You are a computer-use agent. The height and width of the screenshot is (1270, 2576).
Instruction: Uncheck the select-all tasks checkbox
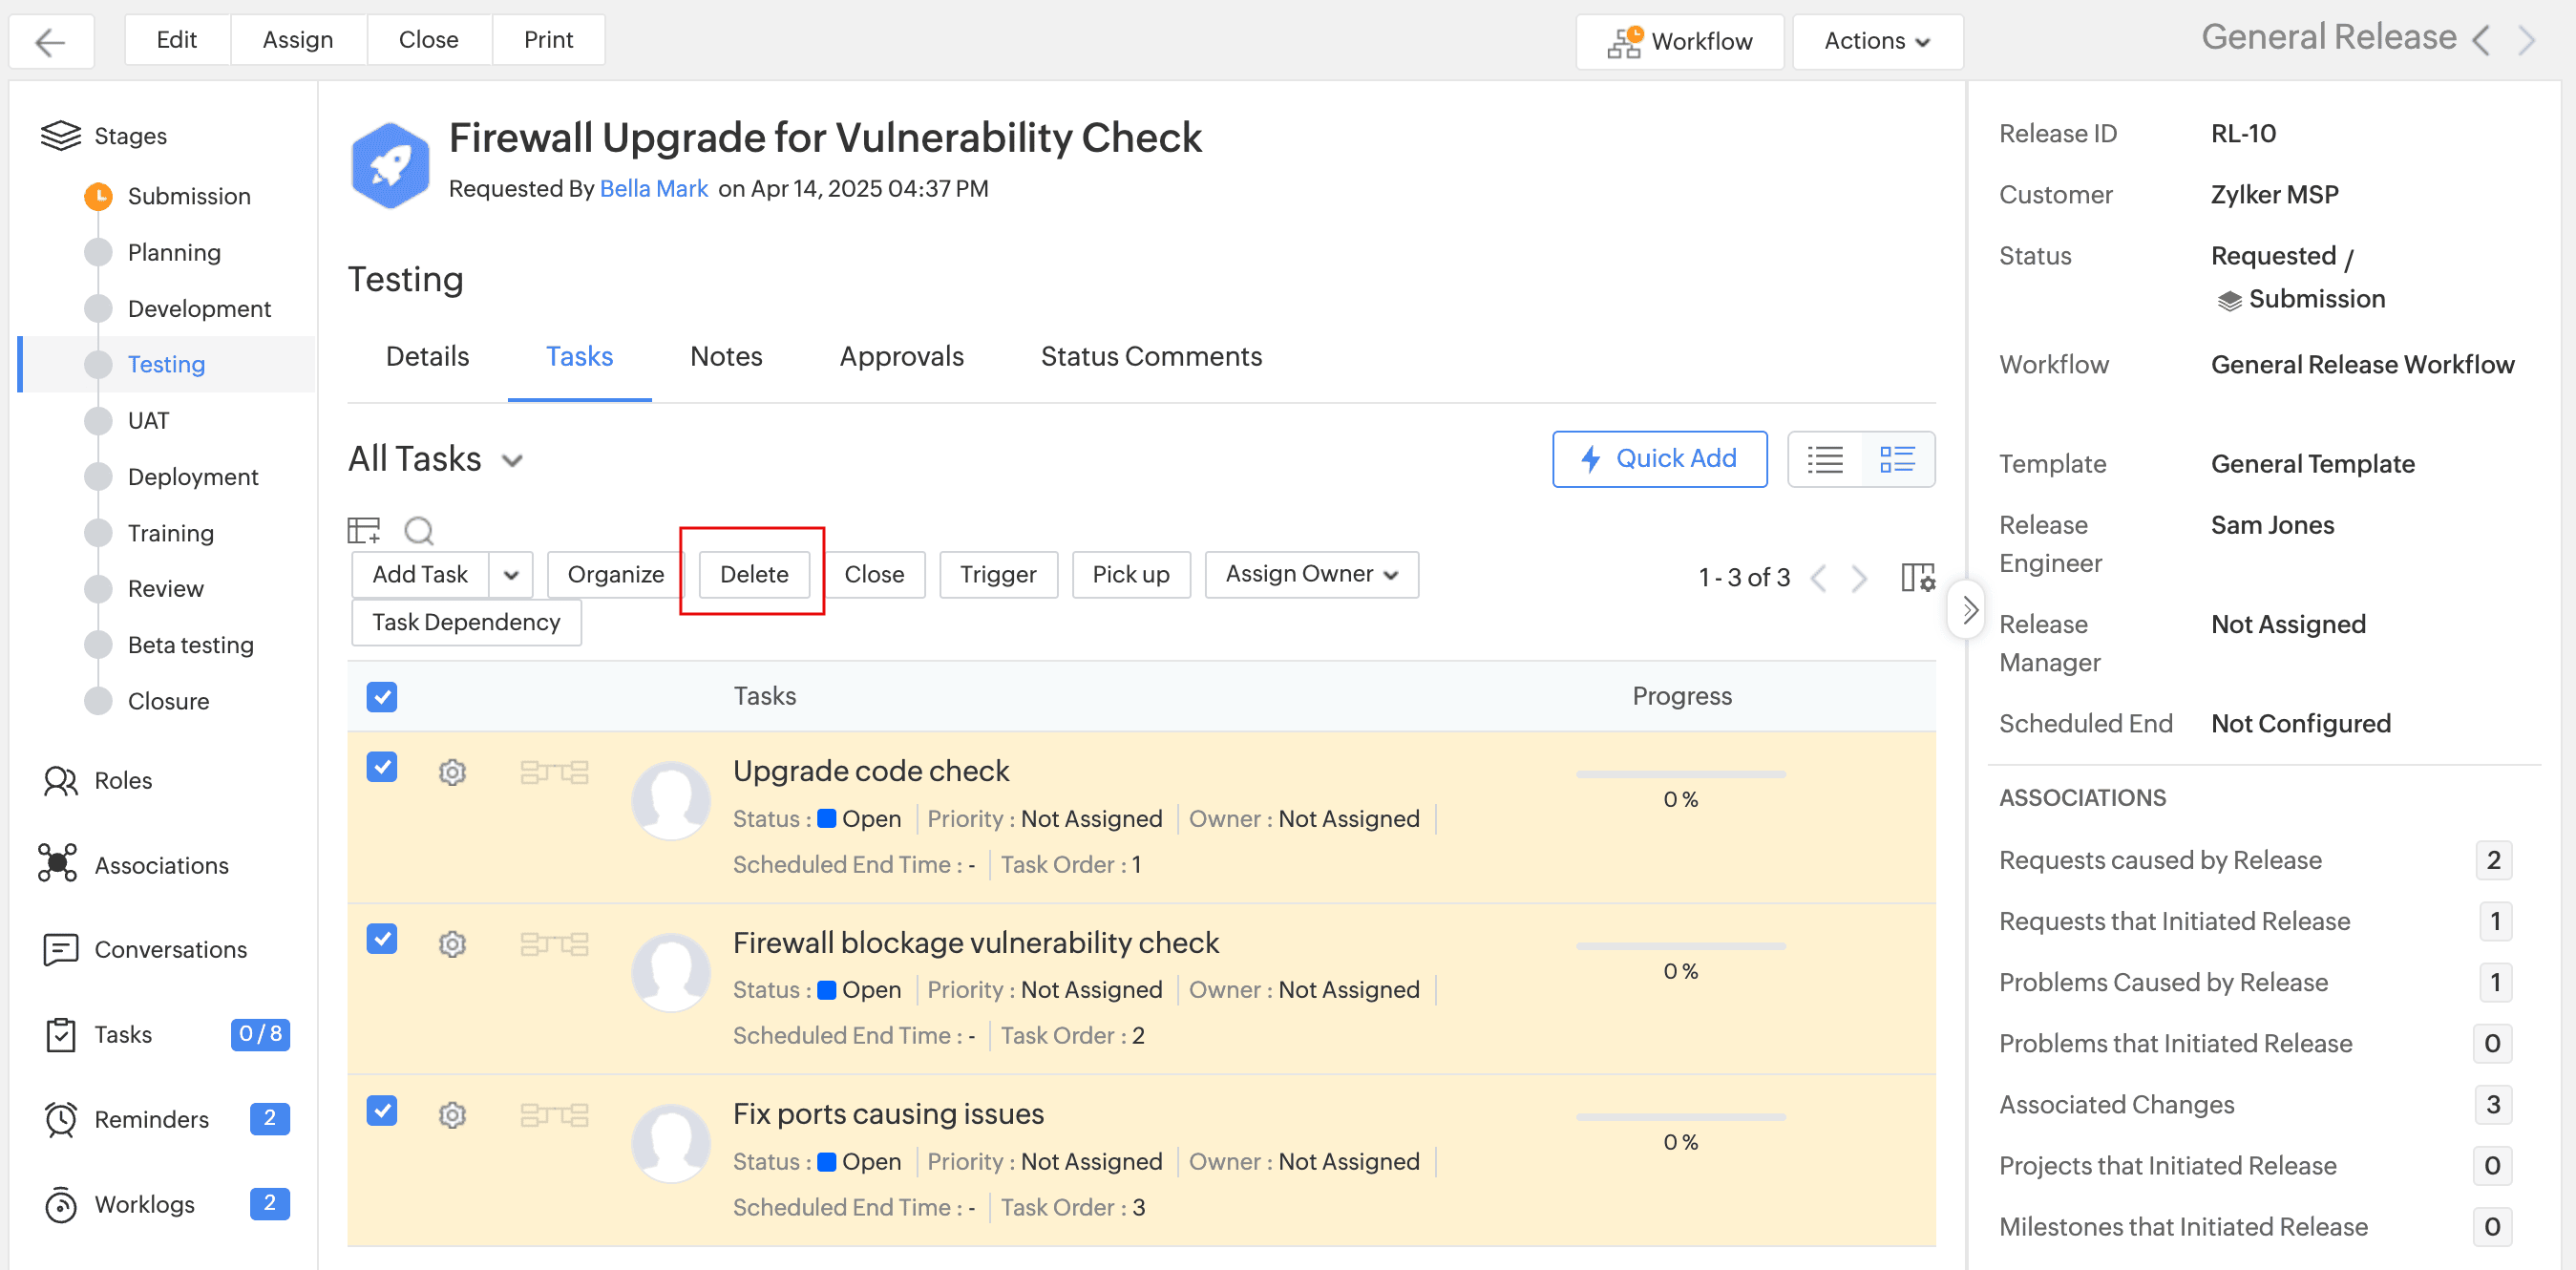point(381,696)
